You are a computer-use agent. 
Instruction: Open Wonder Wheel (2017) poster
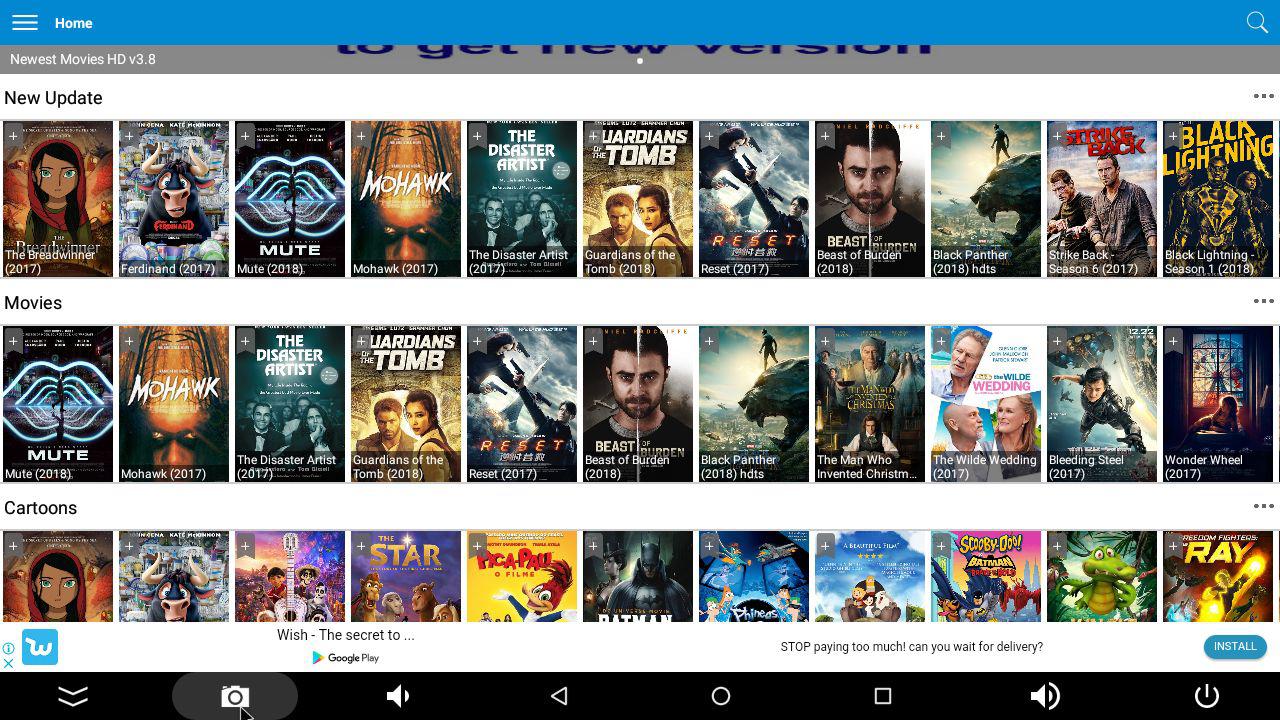pos(1218,404)
